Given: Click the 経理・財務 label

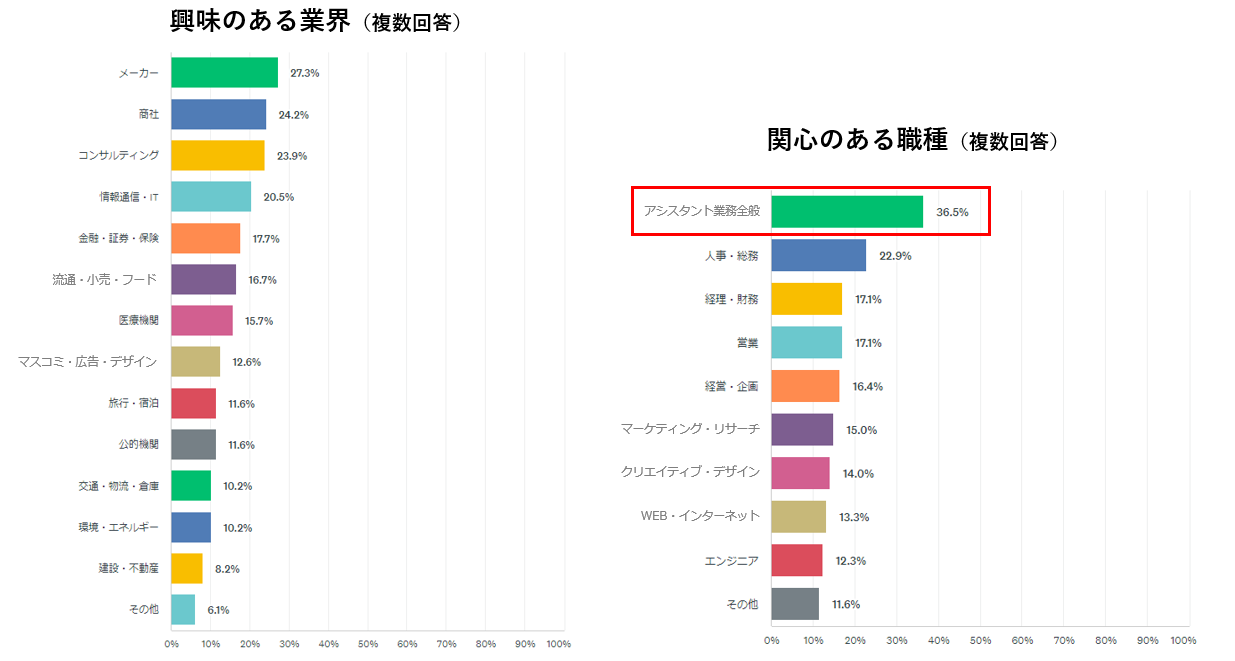Looking at the screenshot, I should pos(731,299).
